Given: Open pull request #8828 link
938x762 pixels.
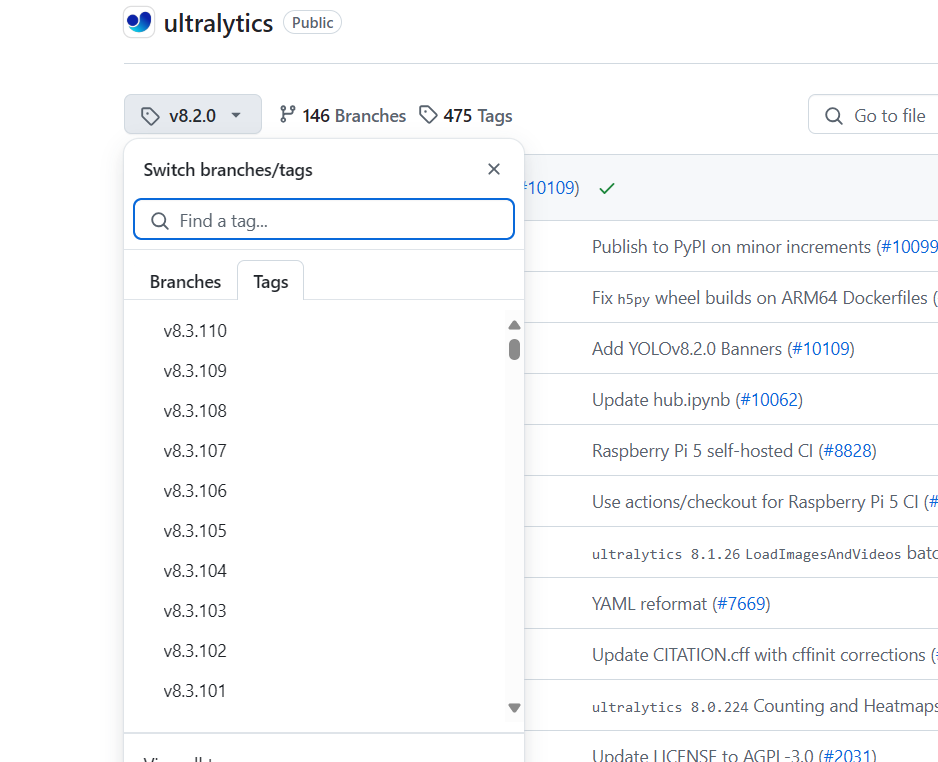Looking at the screenshot, I should click(x=848, y=450).
